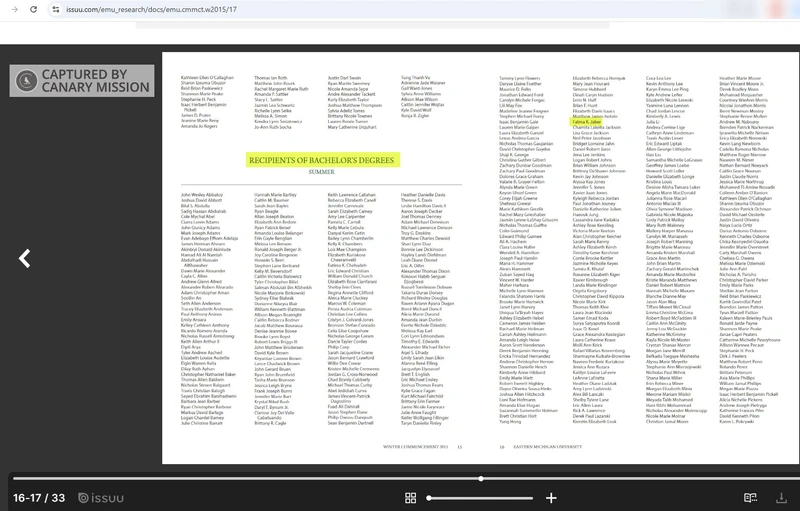The width and height of the screenshot is (800, 511).
Task: Go forward in browser history
Action: [x=14, y=9]
